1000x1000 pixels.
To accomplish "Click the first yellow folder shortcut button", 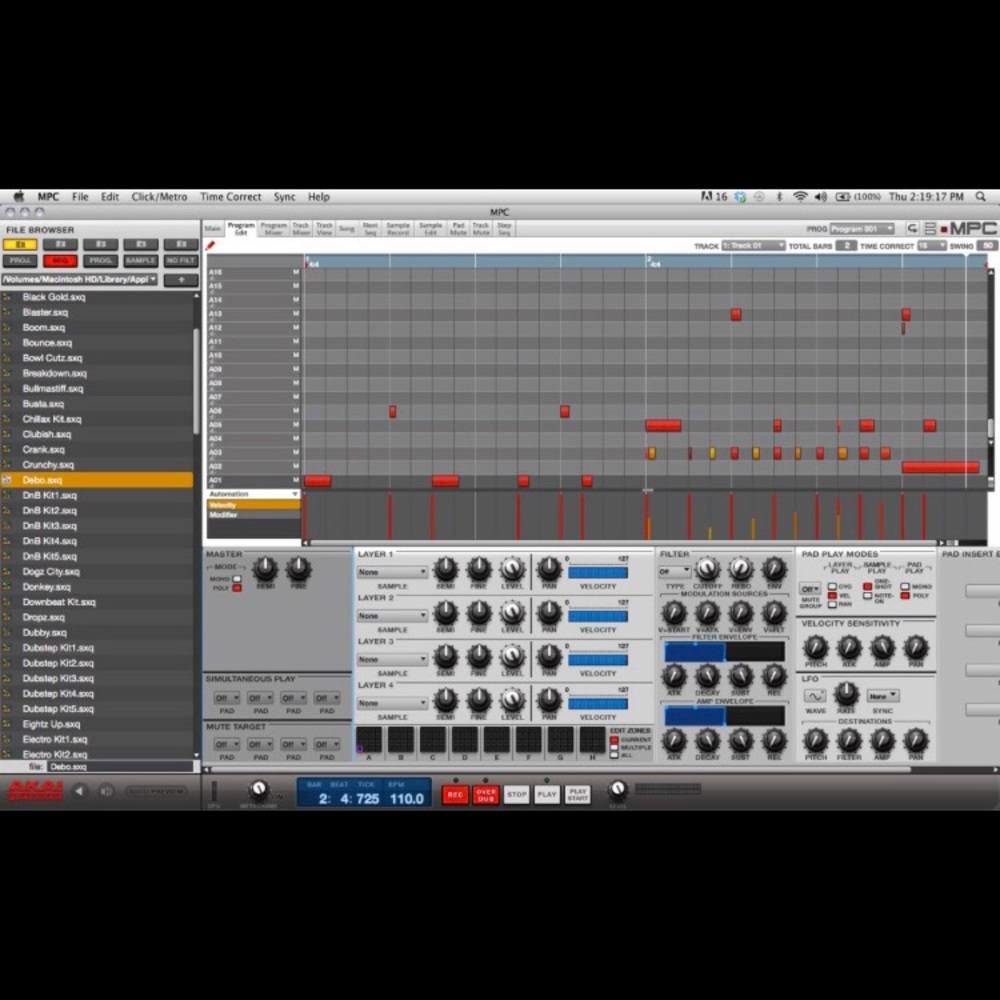I will (x=20, y=244).
